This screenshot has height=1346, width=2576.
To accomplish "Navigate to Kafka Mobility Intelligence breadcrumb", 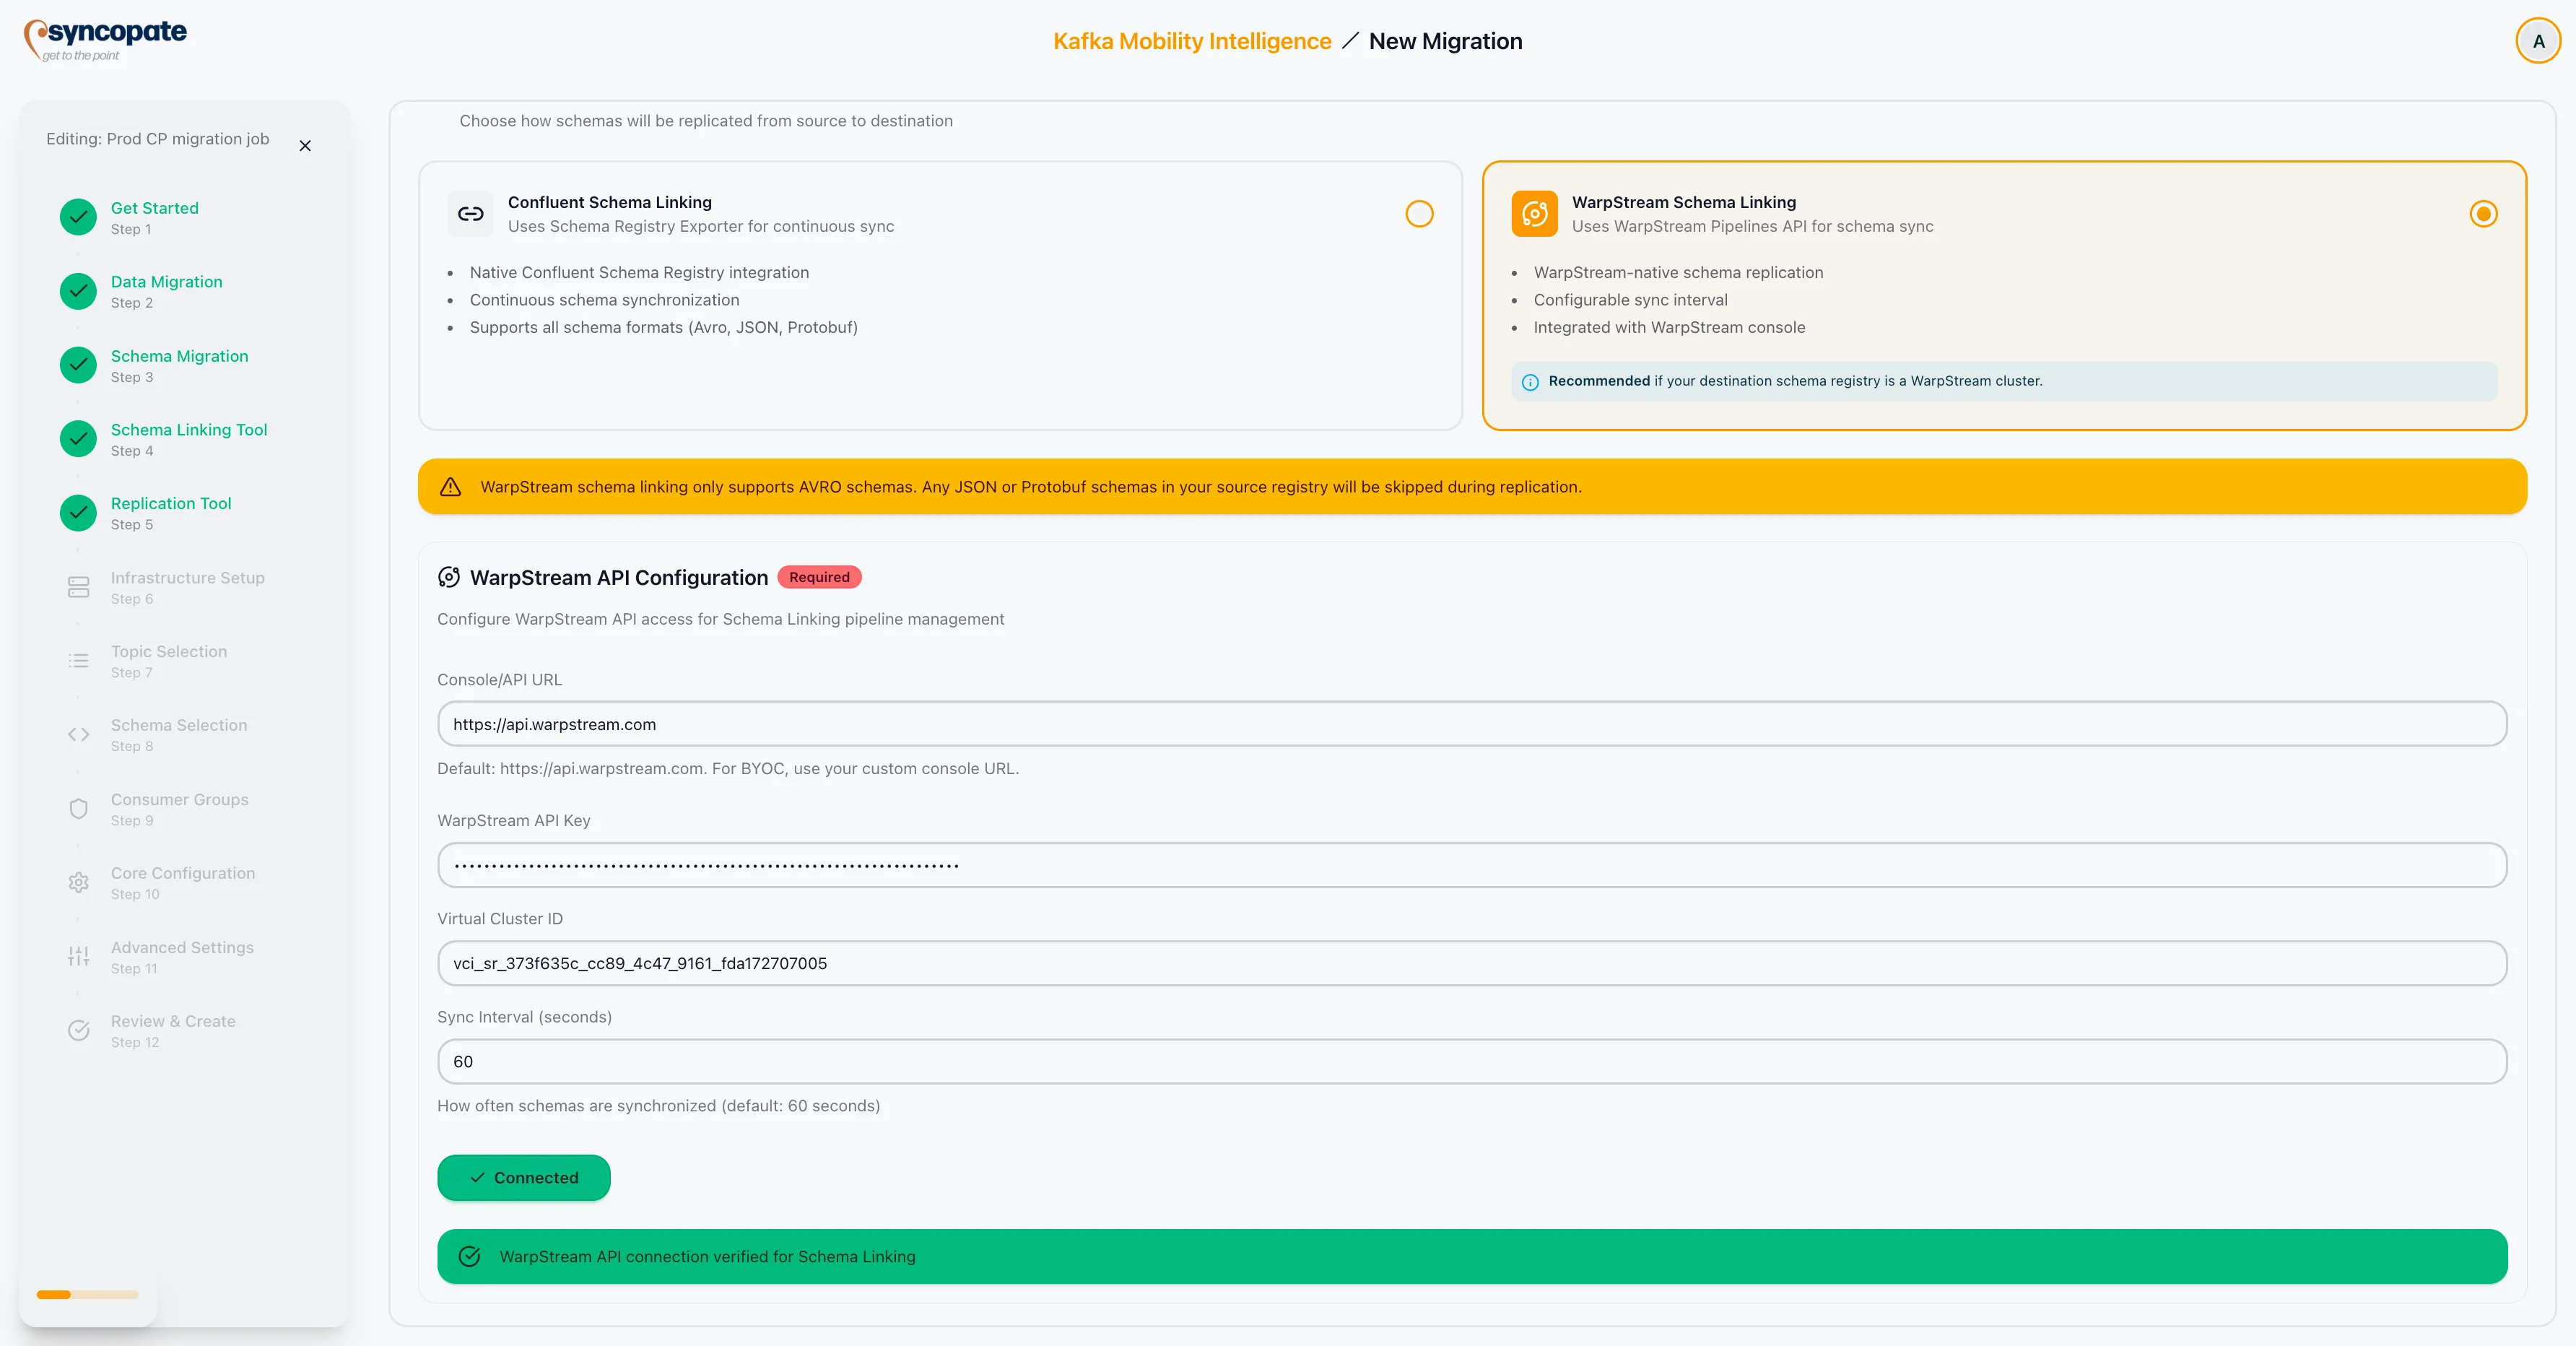I will pyautogui.click(x=1191, y=41).
